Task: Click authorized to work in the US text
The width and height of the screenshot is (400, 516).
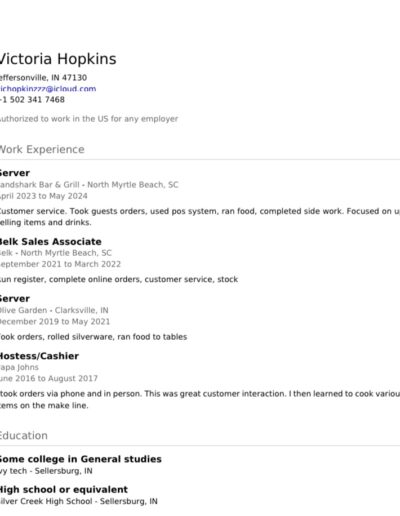Action: point(89,119)
